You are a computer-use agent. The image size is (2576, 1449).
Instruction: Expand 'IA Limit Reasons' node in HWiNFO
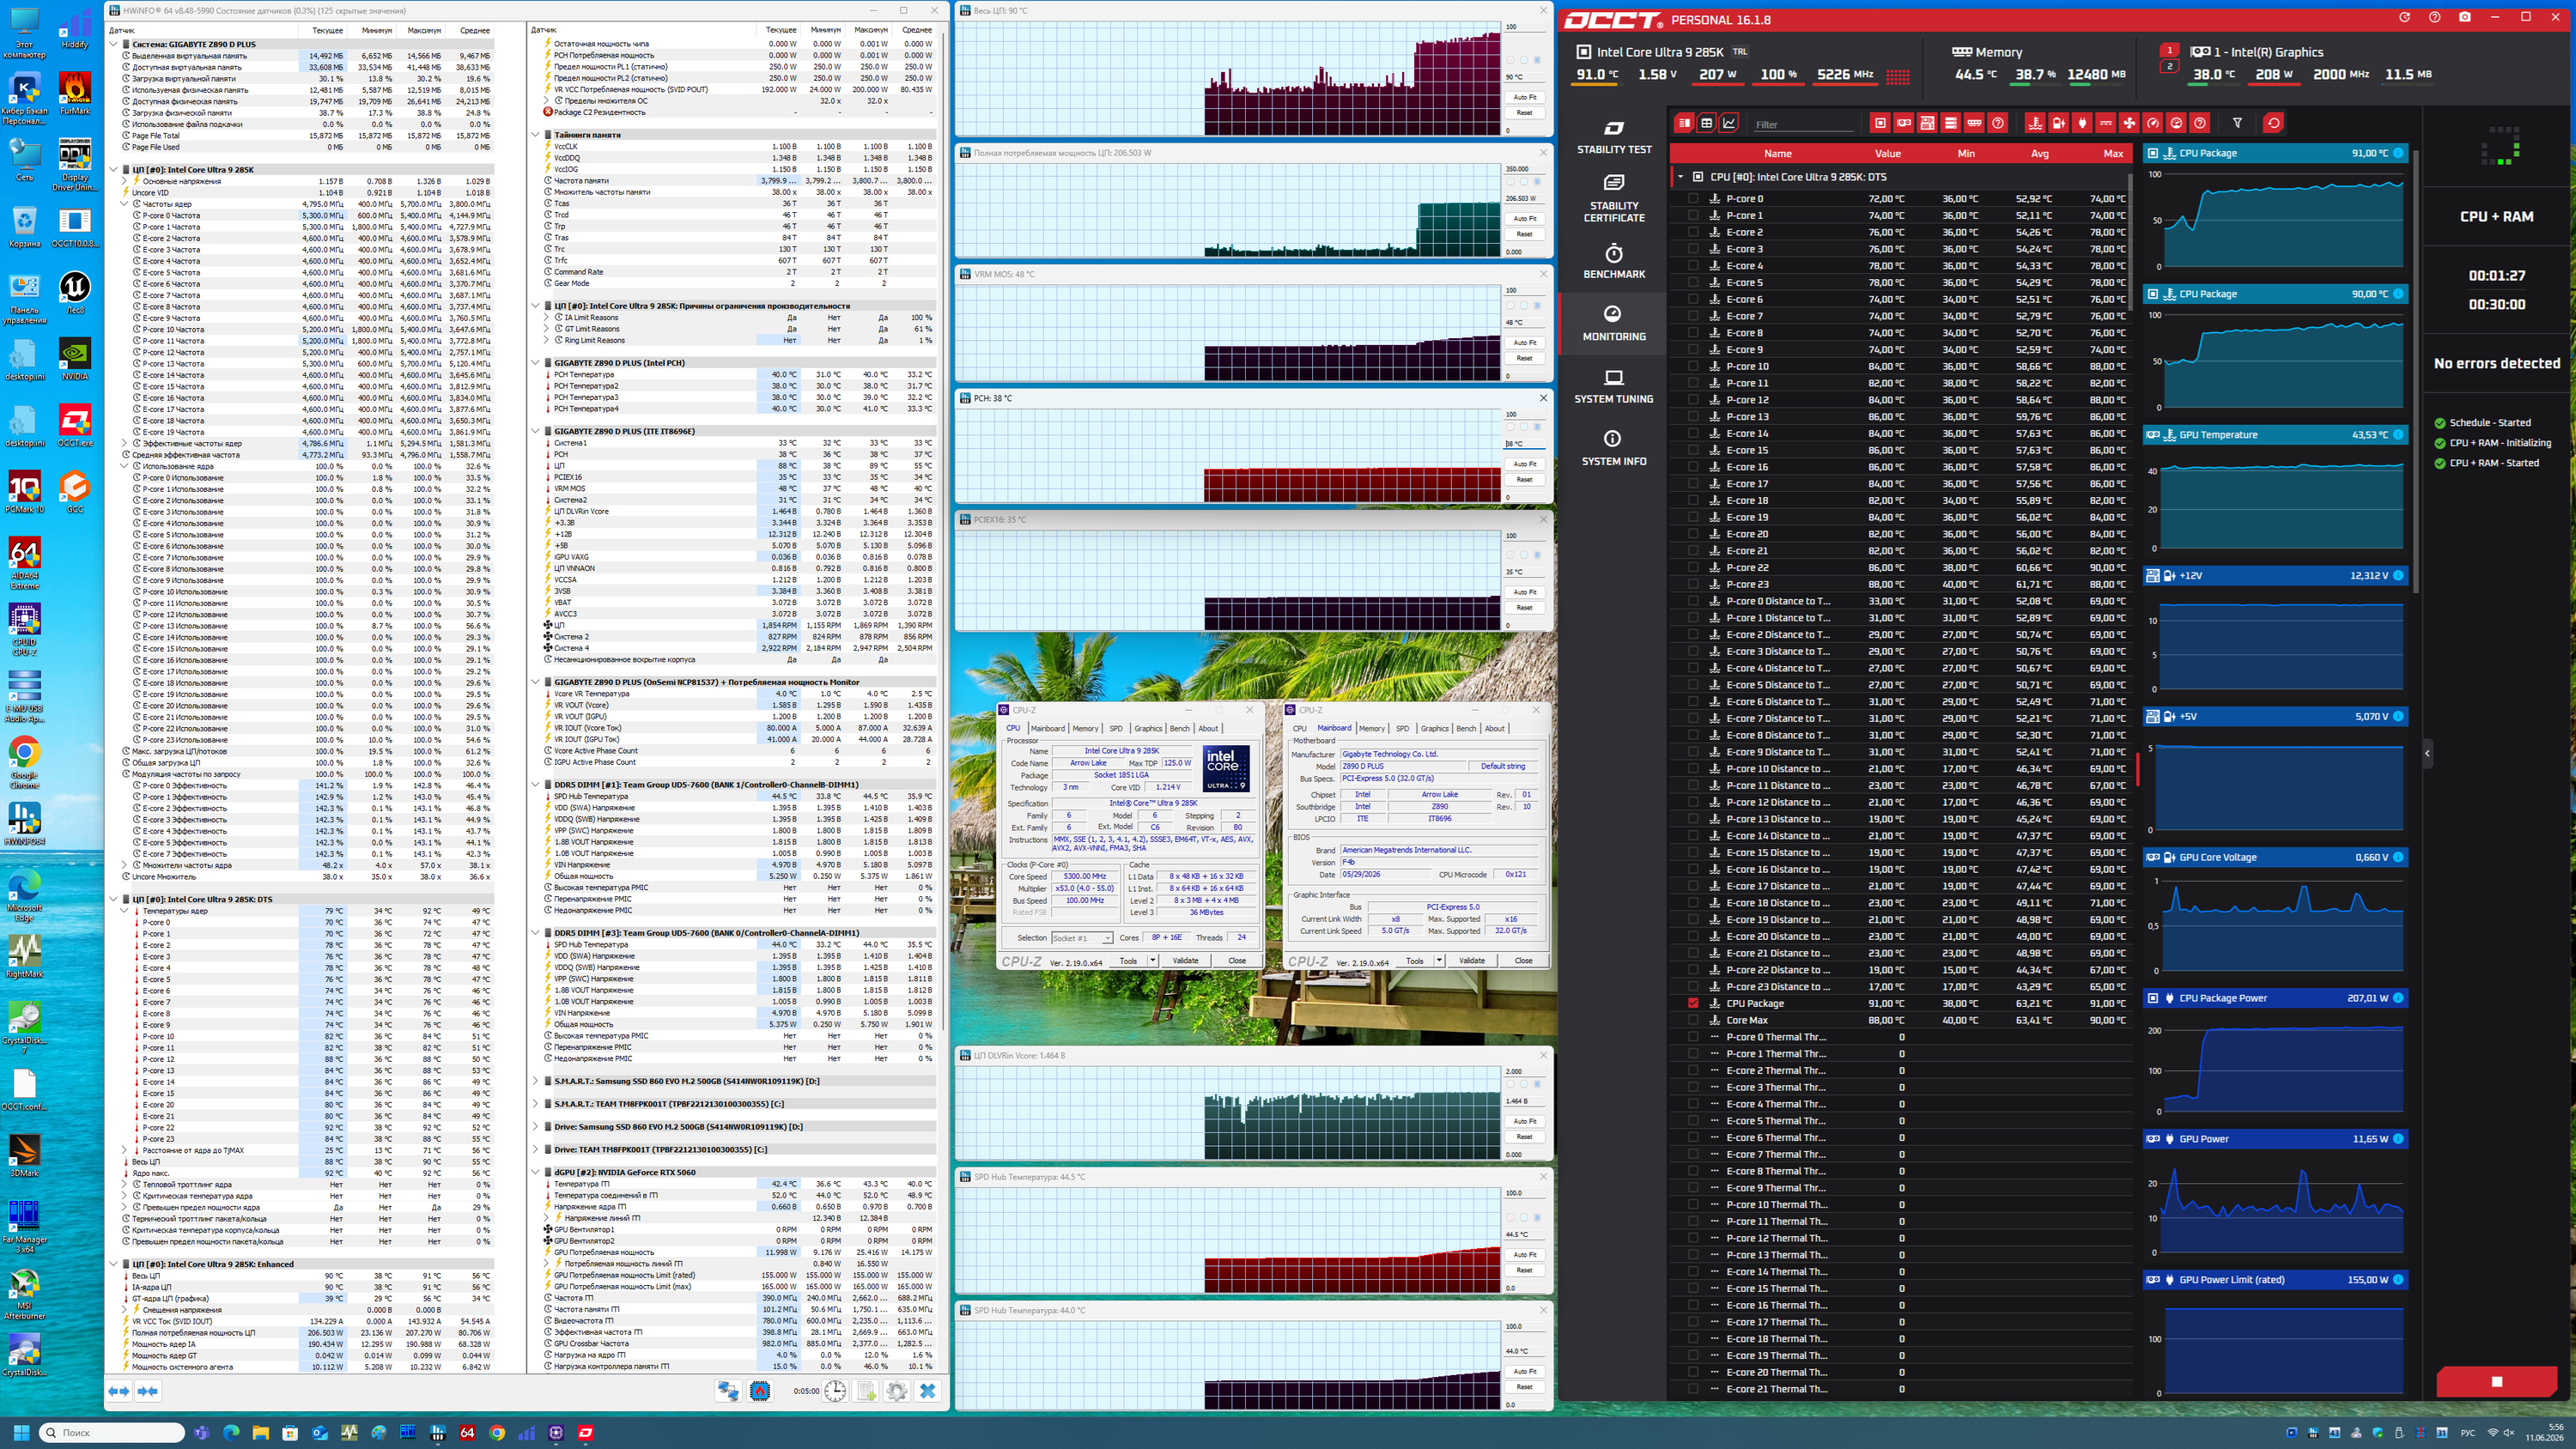tap(546, 318)
